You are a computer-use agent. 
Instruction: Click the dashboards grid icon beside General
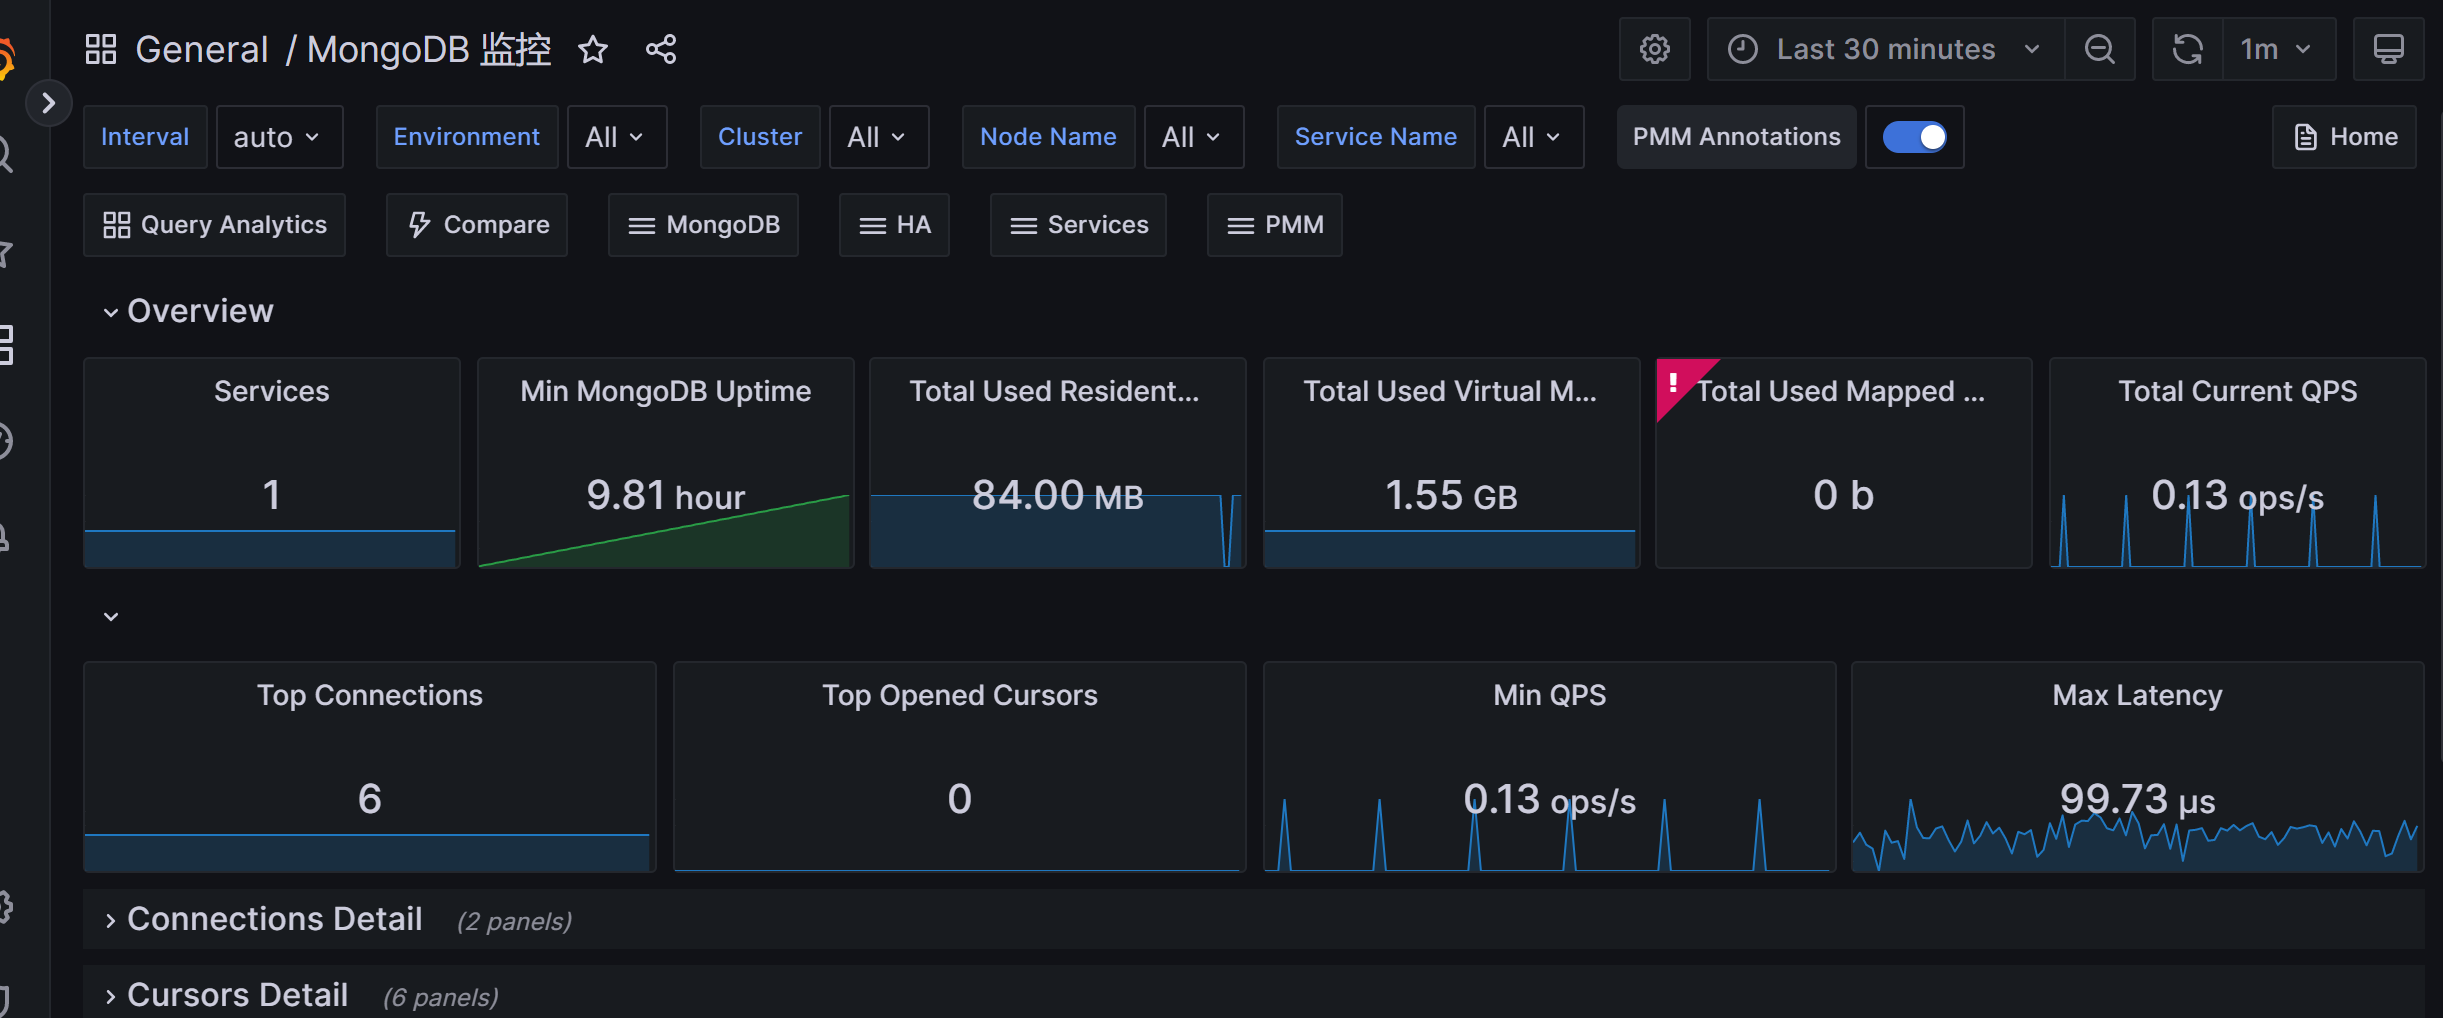[x=101, y=49]
